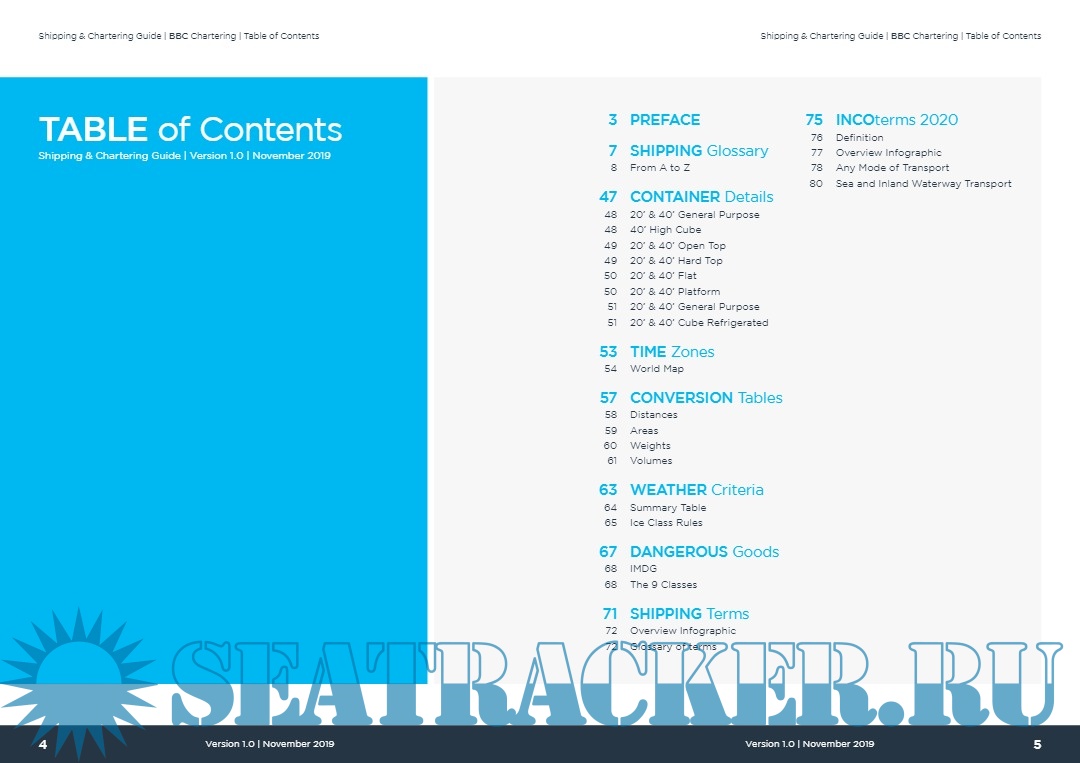This screenshot has width=1080, height=763.
Task: Click the TABLE of Contents title
Action: coord(190,130)
